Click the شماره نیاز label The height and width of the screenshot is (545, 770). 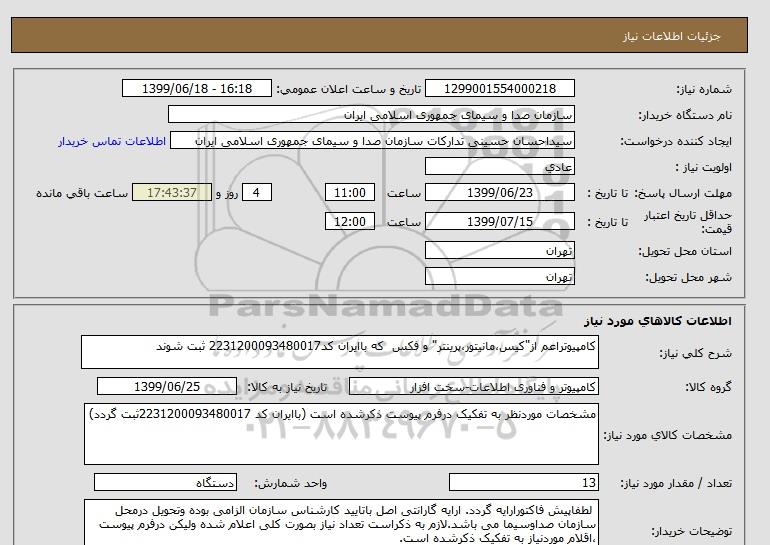(704, 89)
